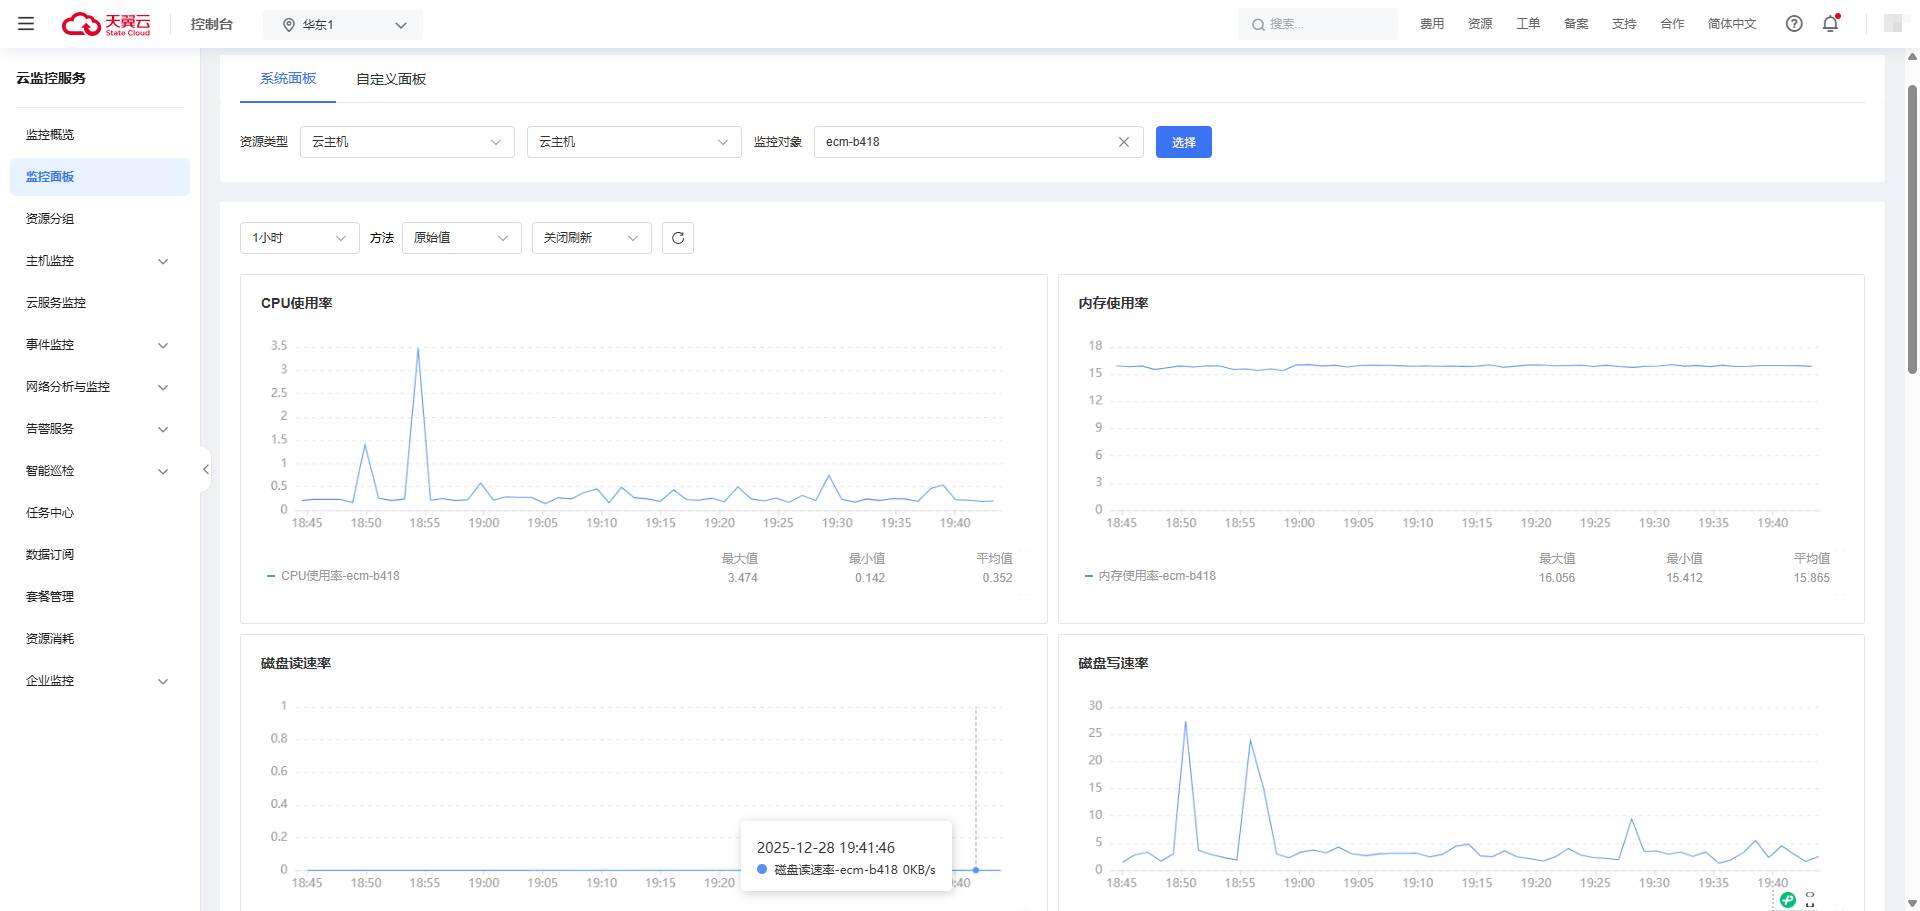1920x911 pixels.
Task: Collapse the left sidebar with the arrow handle
Action: pos(205,469)
